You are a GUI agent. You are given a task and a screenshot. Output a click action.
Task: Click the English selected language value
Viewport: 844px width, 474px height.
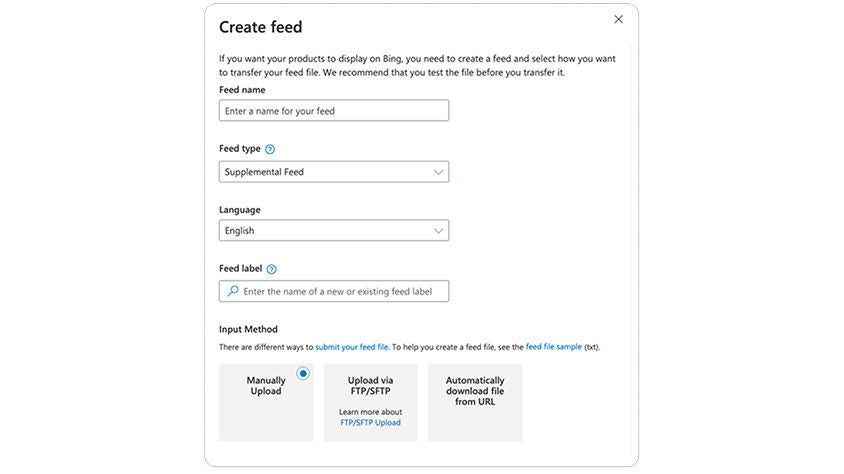pos(239,231)
